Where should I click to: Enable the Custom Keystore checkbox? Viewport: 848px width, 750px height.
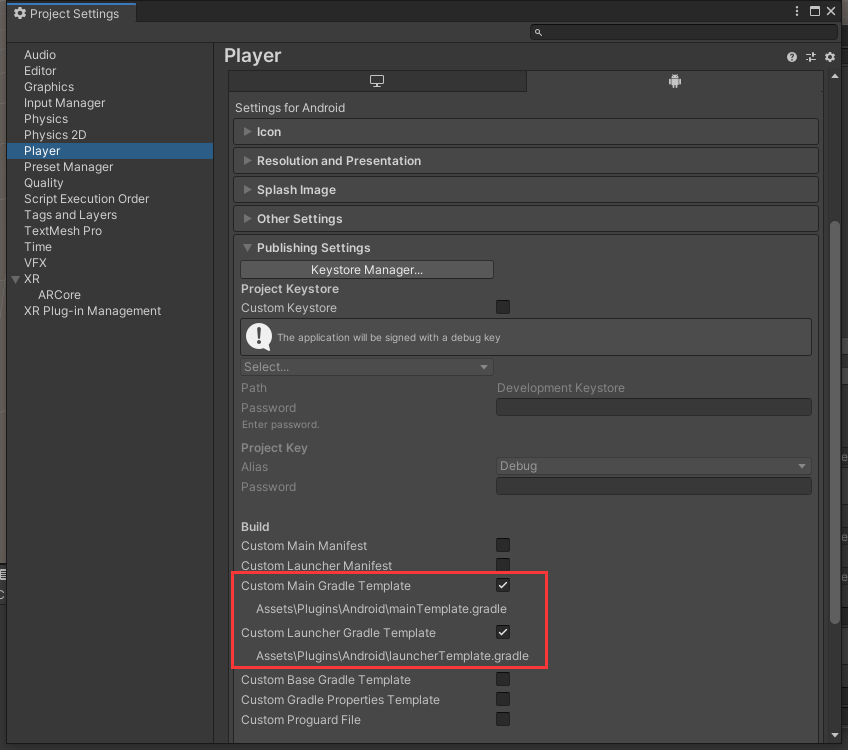point(503,307)
